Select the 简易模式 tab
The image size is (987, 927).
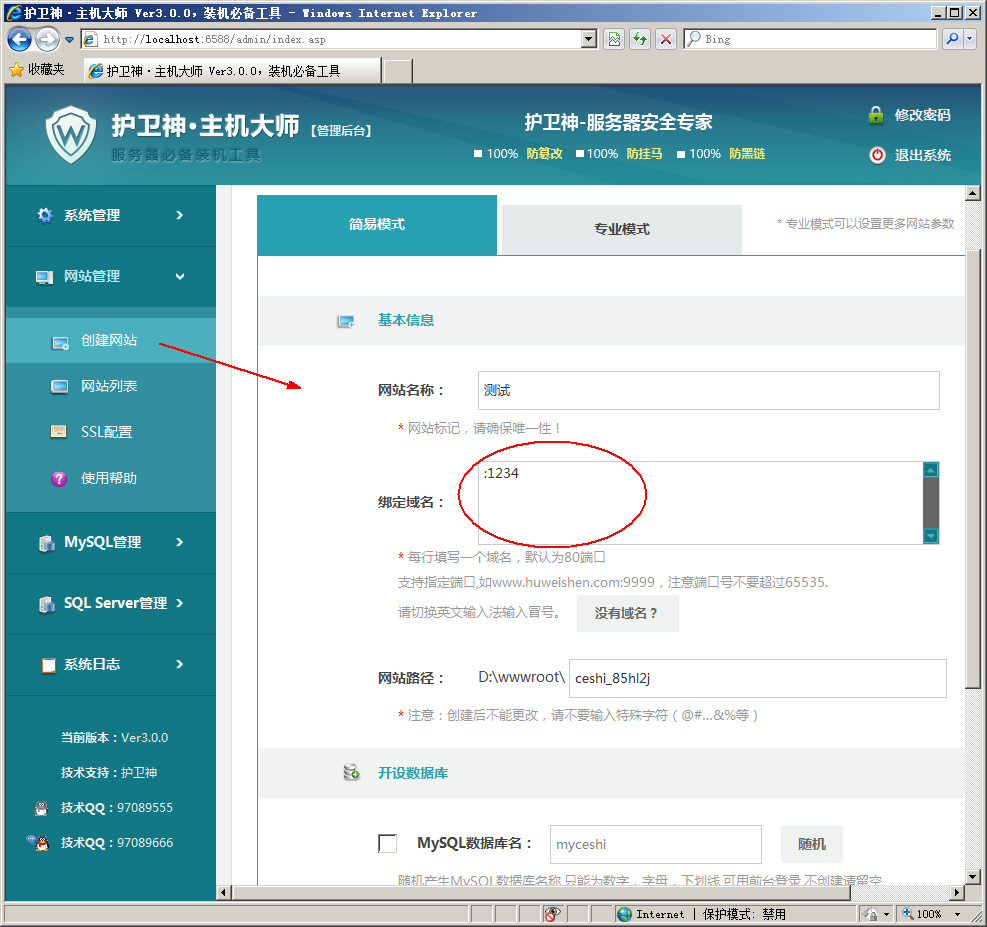377,225
